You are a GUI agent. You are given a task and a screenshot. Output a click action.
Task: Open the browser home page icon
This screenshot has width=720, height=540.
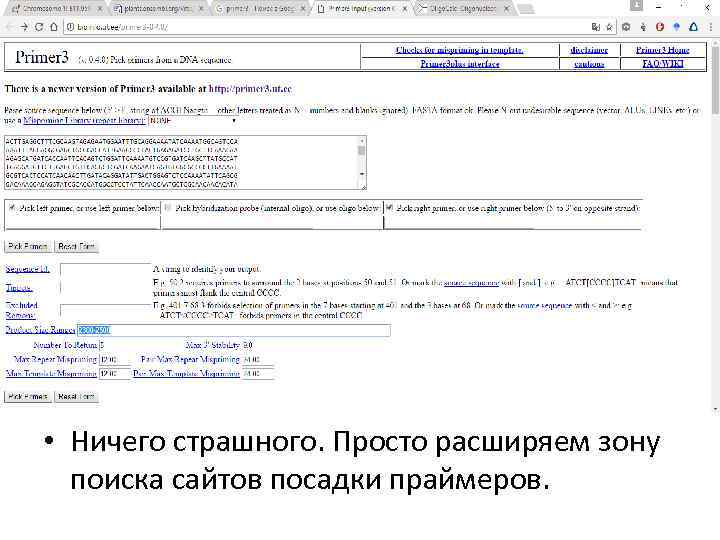tap(54, 27)
